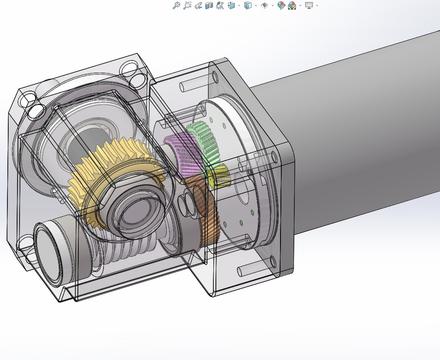Click the Previous View icon
The width and height of the screenshot is (440, 360).
[x=198, y=5]
